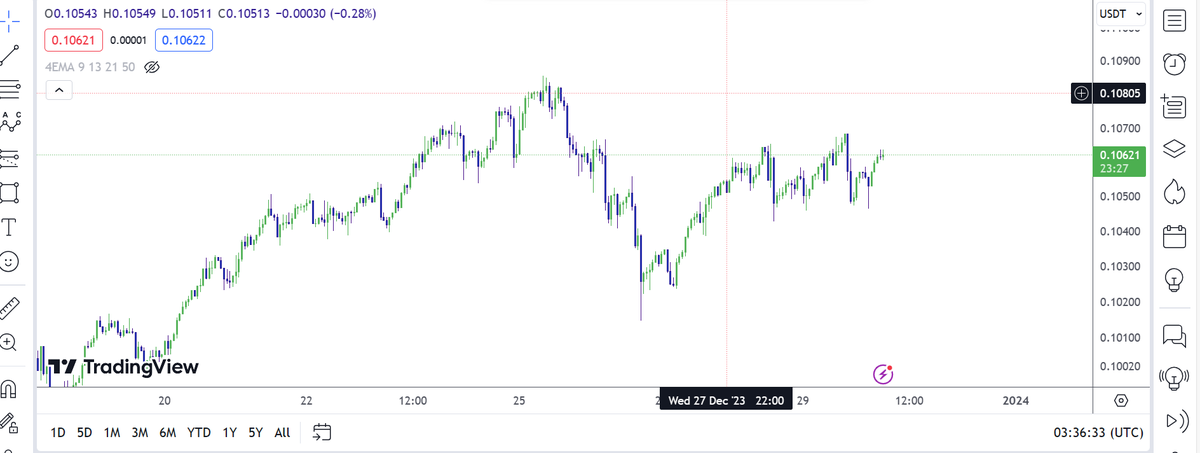
Task: Toggle 4EMA indicator visibility eye icon
Action: click(x=152, y=68)
